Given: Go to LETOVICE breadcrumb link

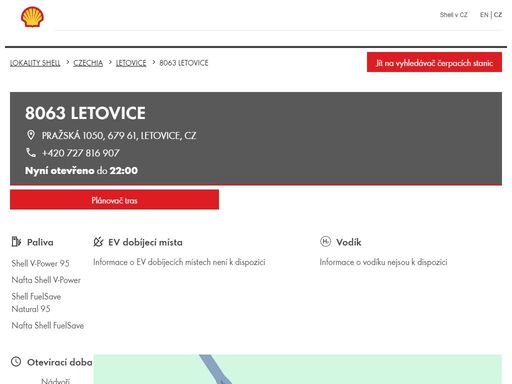Looking at the screenshot, I should click(131, 63).
